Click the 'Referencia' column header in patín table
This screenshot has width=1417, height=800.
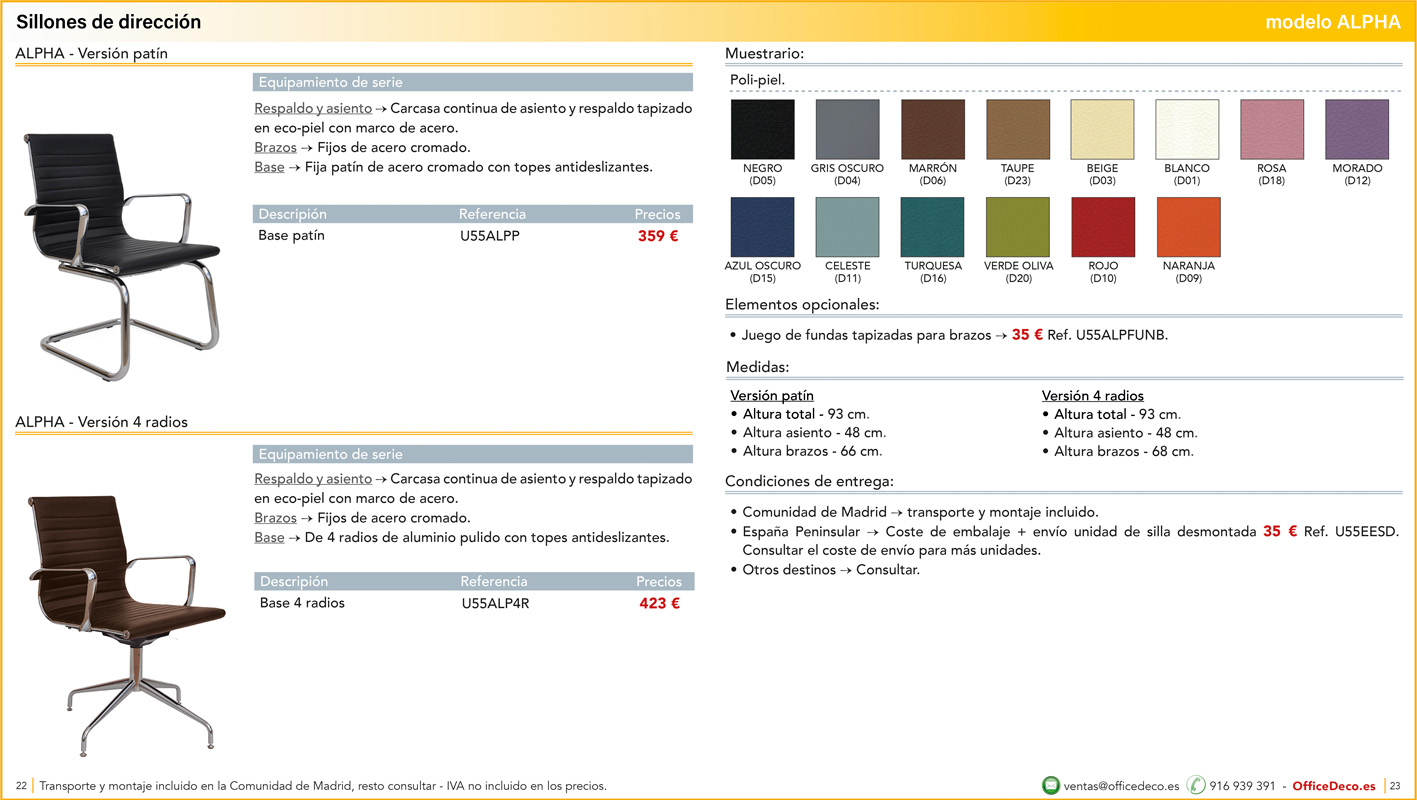point(492,214)
